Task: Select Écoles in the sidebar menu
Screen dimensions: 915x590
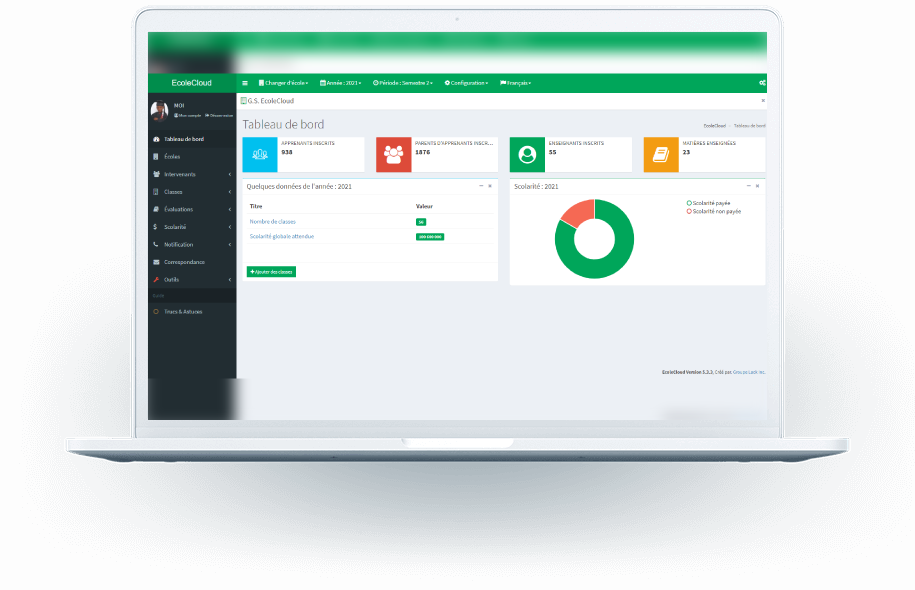Action: 172,157
